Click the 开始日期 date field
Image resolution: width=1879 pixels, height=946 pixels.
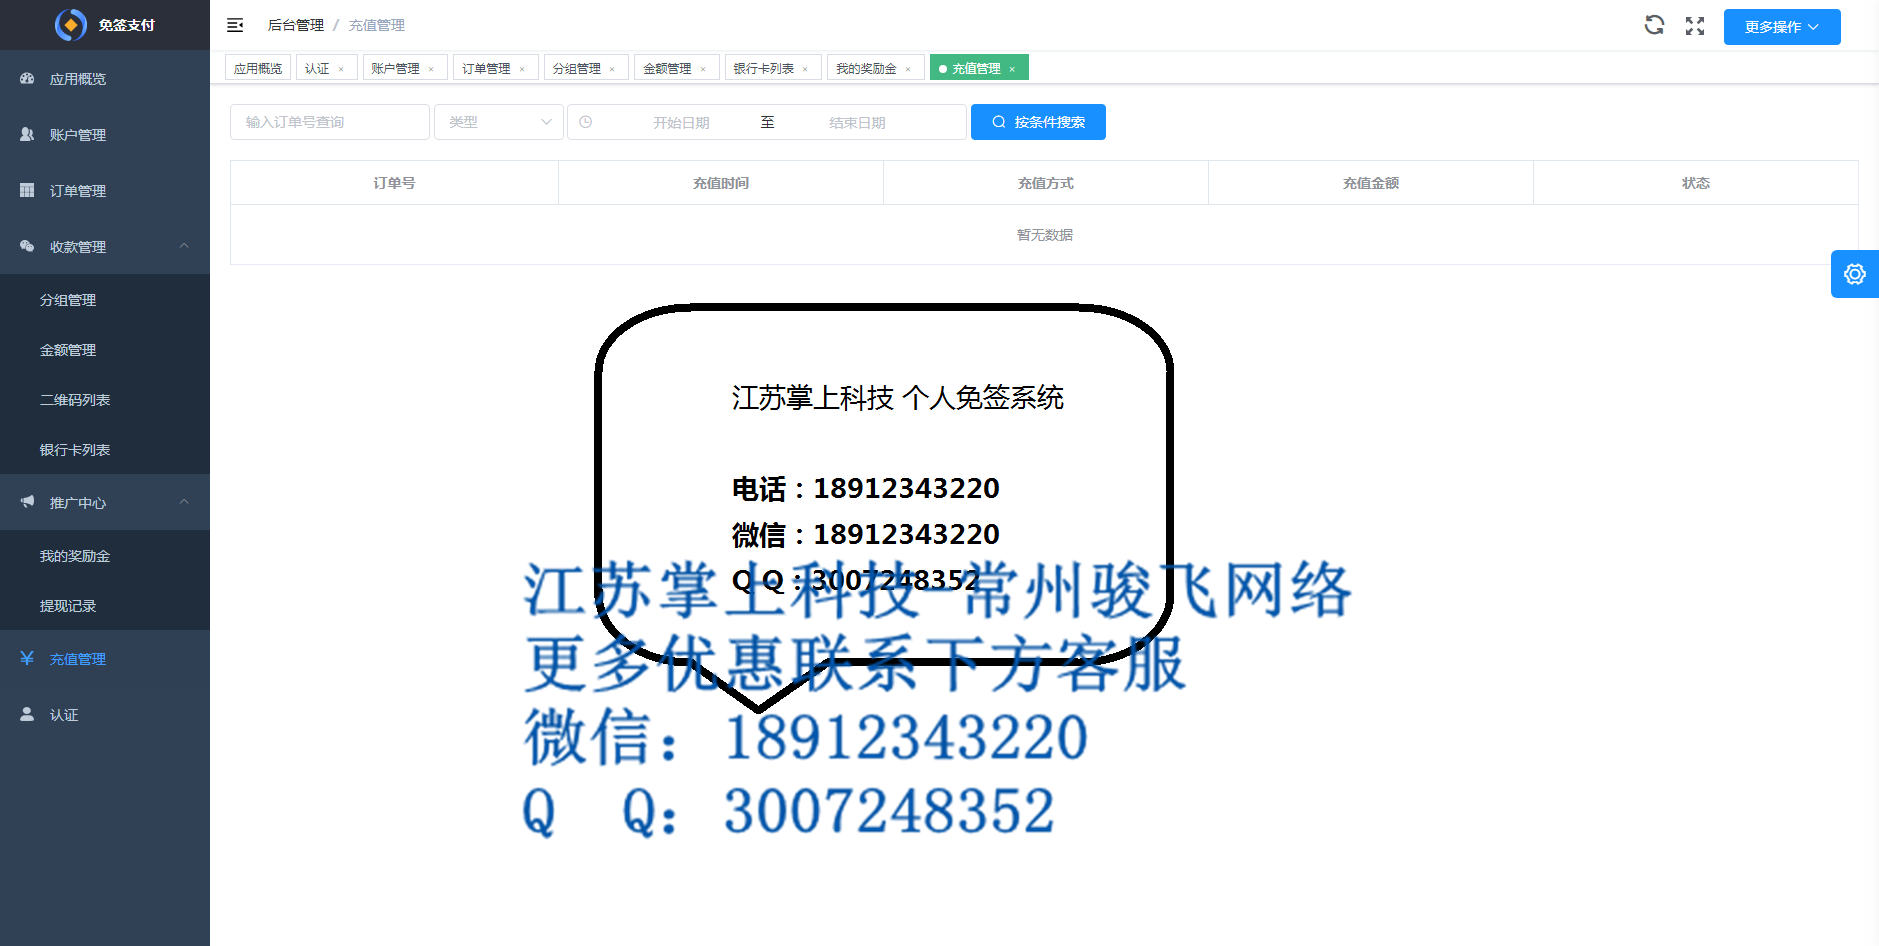point(681,122)
